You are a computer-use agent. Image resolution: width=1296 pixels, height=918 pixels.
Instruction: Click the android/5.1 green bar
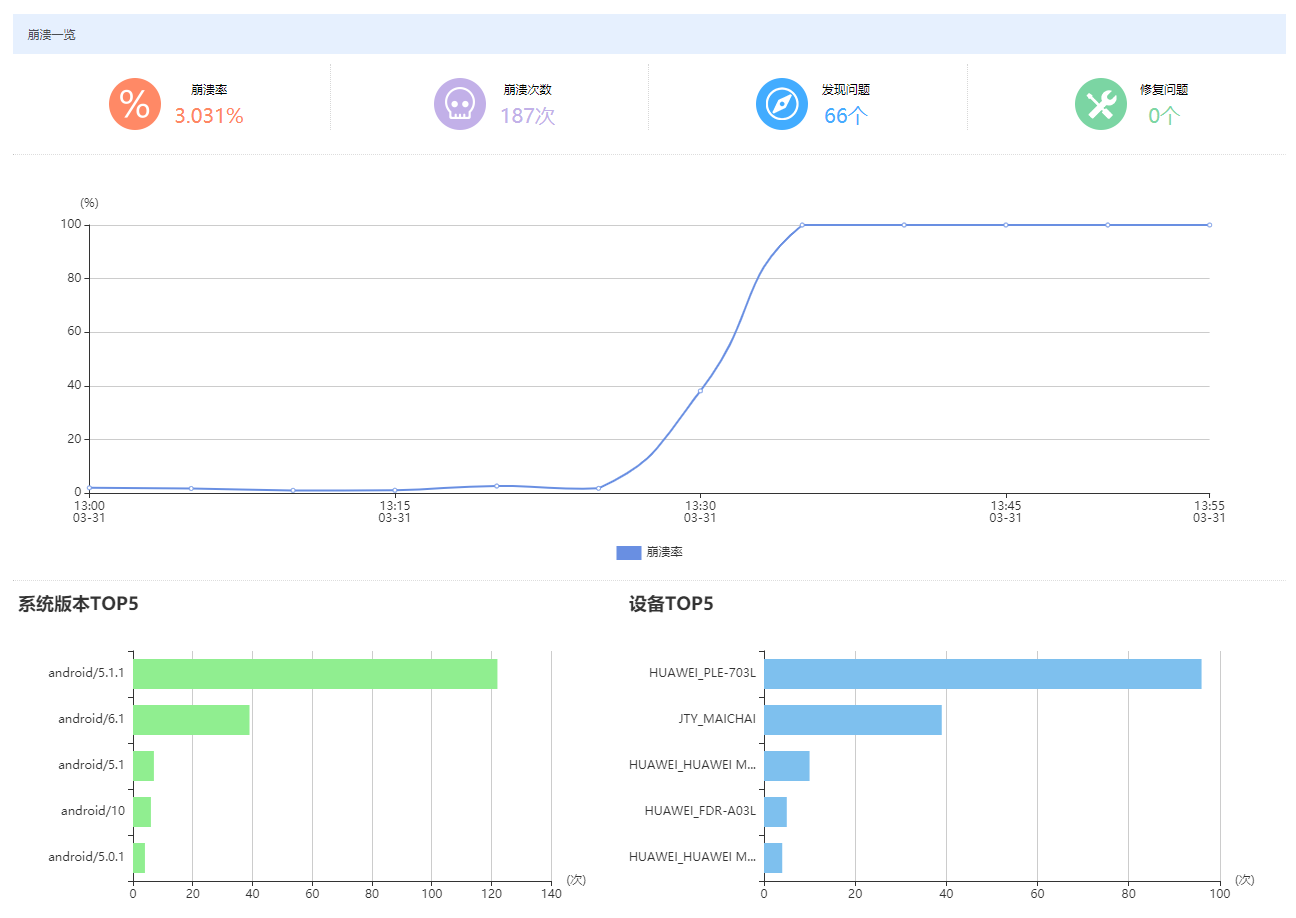143,766
